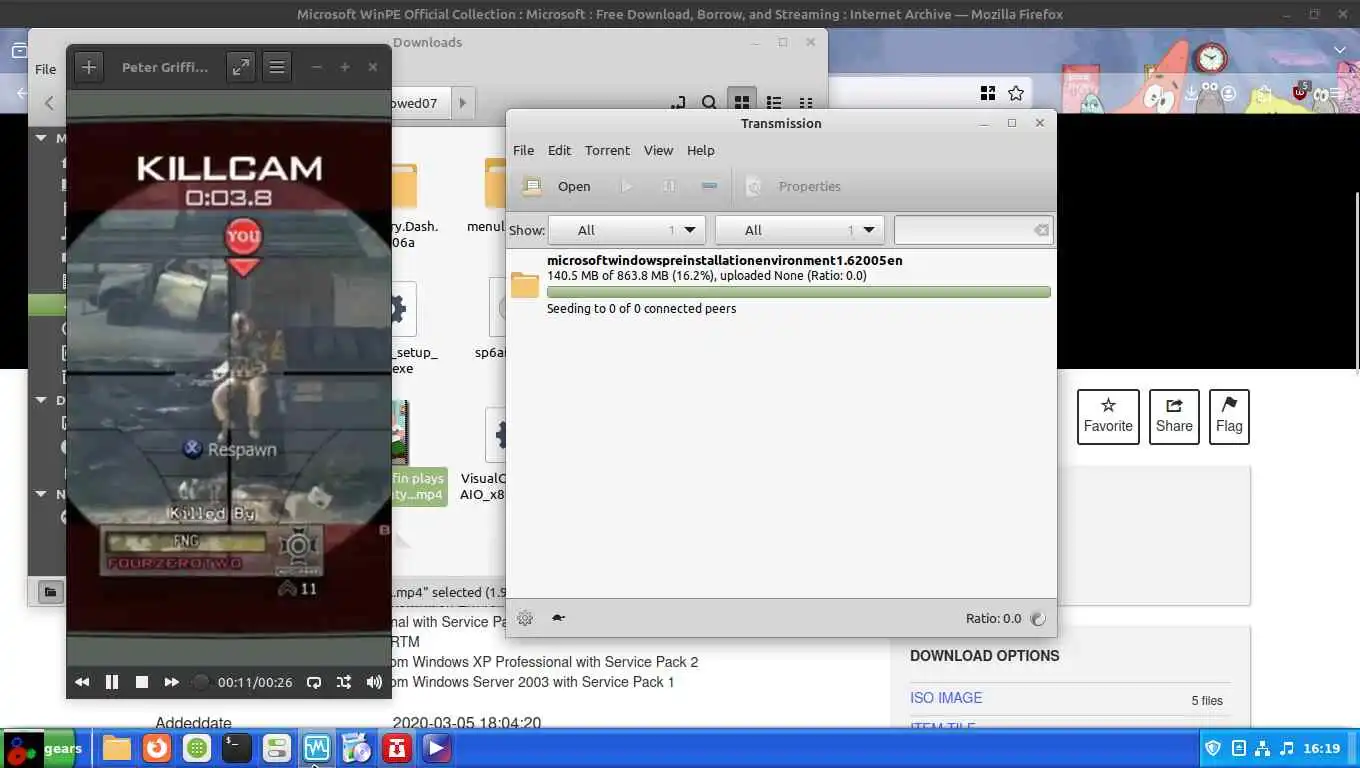Switch file manager to icon view
The height and width of the screenshot is (768, 1360).
(x=741, y=102)
